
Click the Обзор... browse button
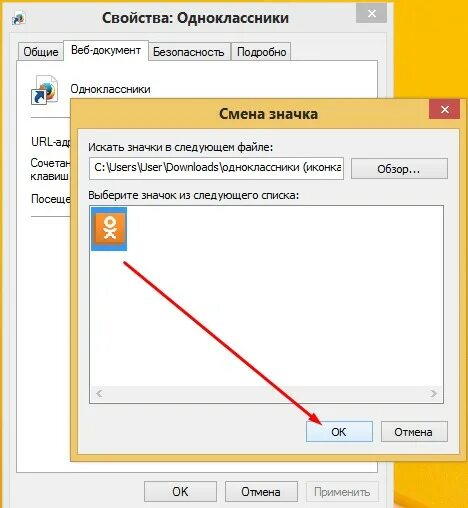[399, 169]
